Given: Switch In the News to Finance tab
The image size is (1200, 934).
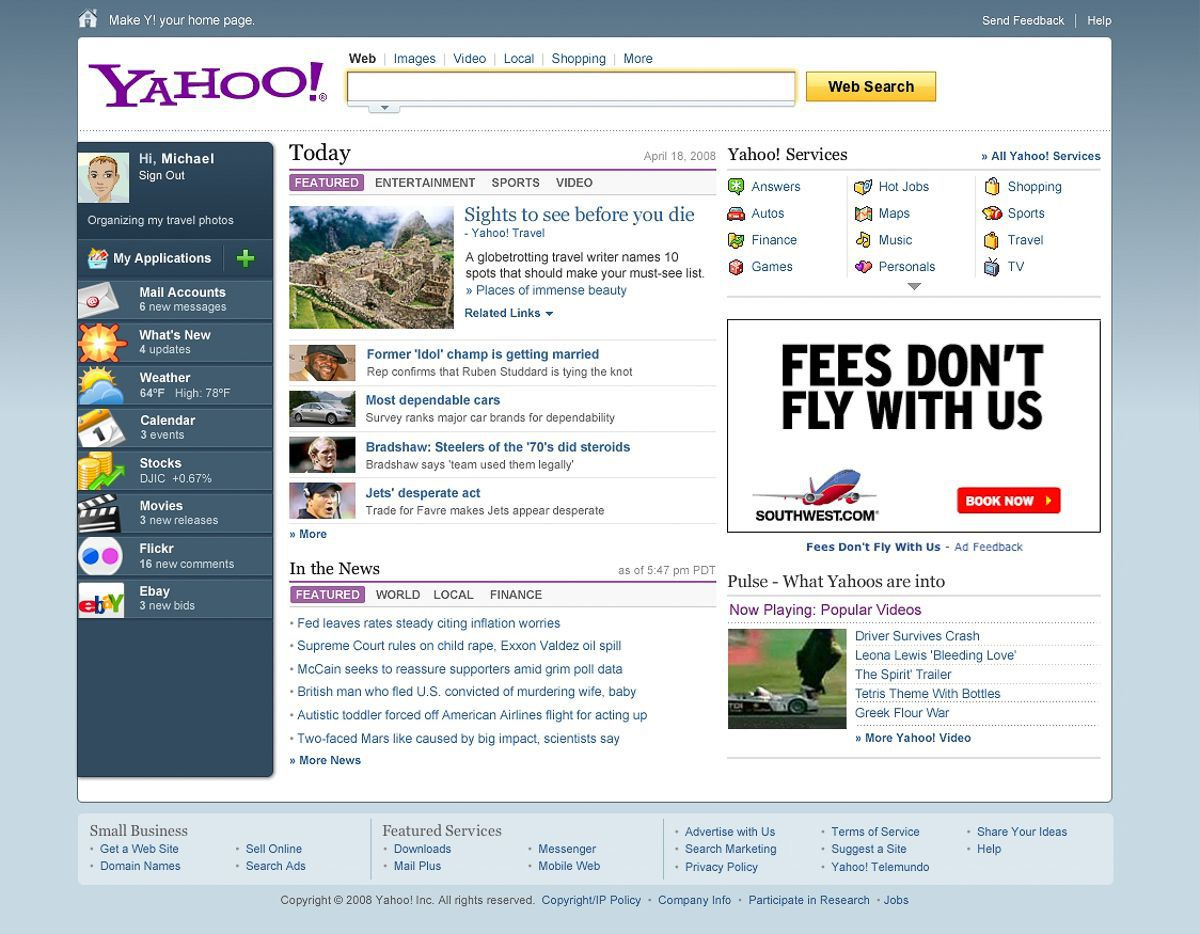Looking at the screenshot, I should [516, 595].
